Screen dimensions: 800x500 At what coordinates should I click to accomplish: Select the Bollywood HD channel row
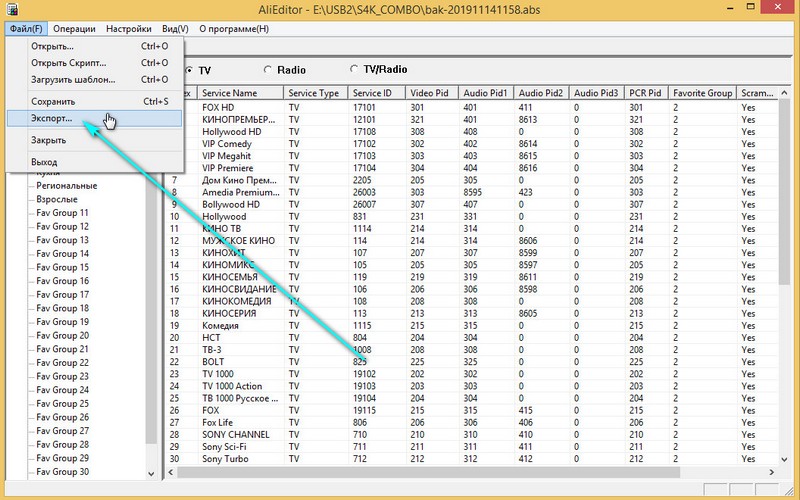(x=472, y=205)
